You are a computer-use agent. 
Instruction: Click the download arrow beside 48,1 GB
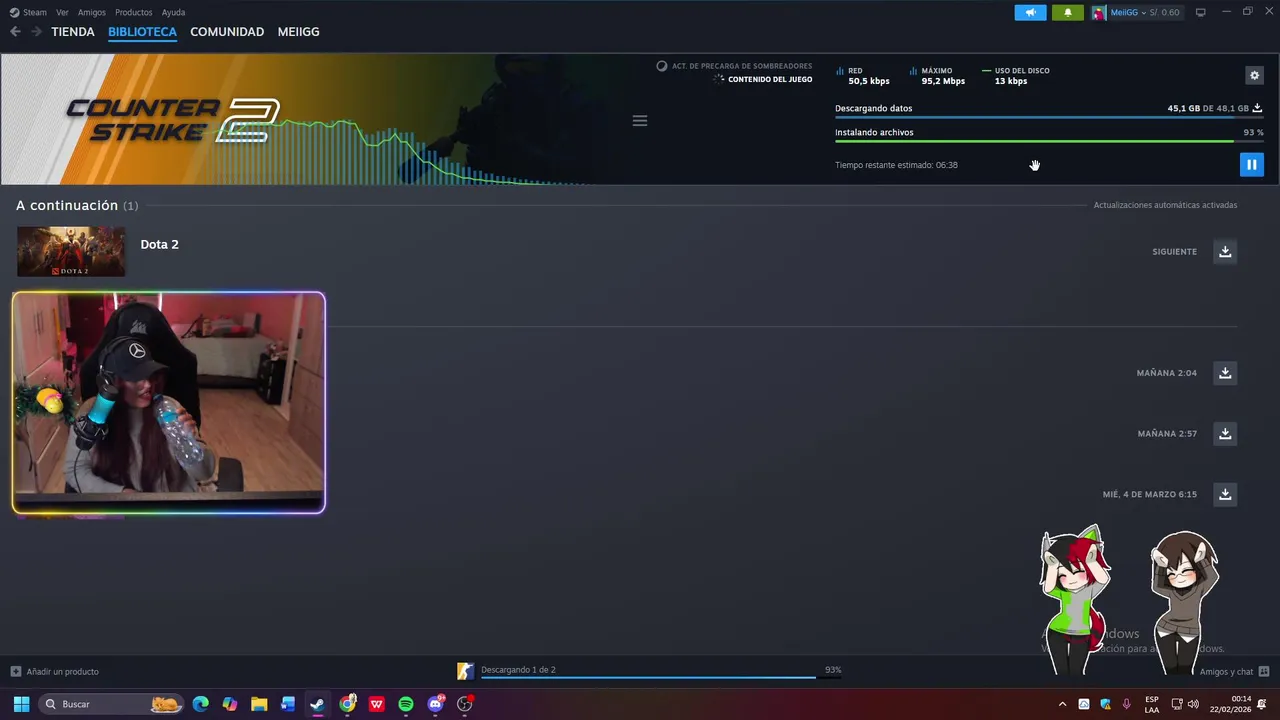pyautogui.click(x=1258, y=108)
